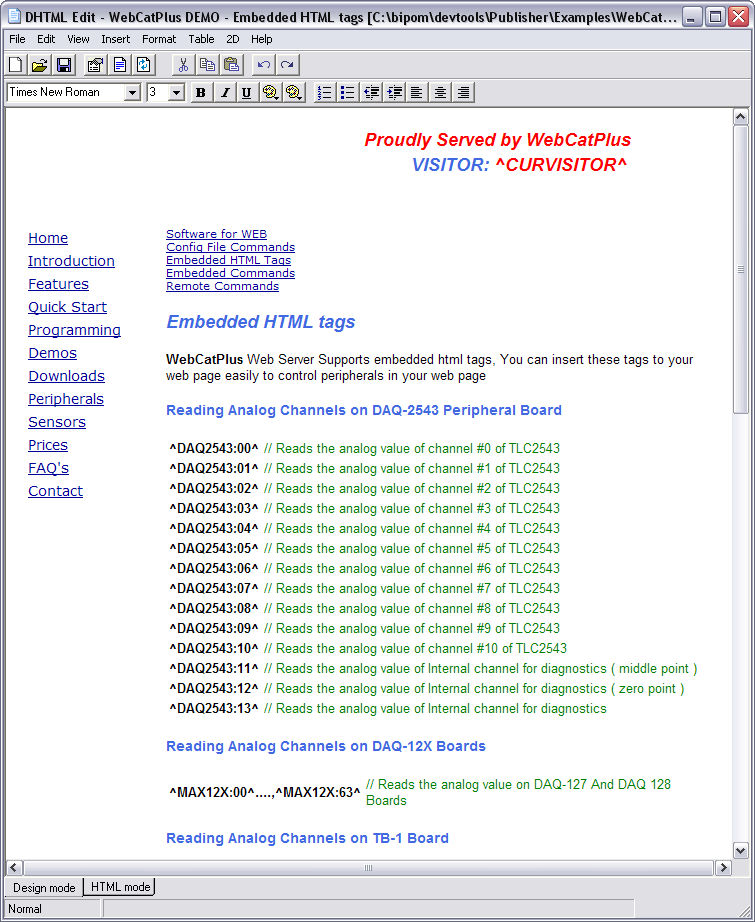Open the page properties icon

tap(95, 65)
